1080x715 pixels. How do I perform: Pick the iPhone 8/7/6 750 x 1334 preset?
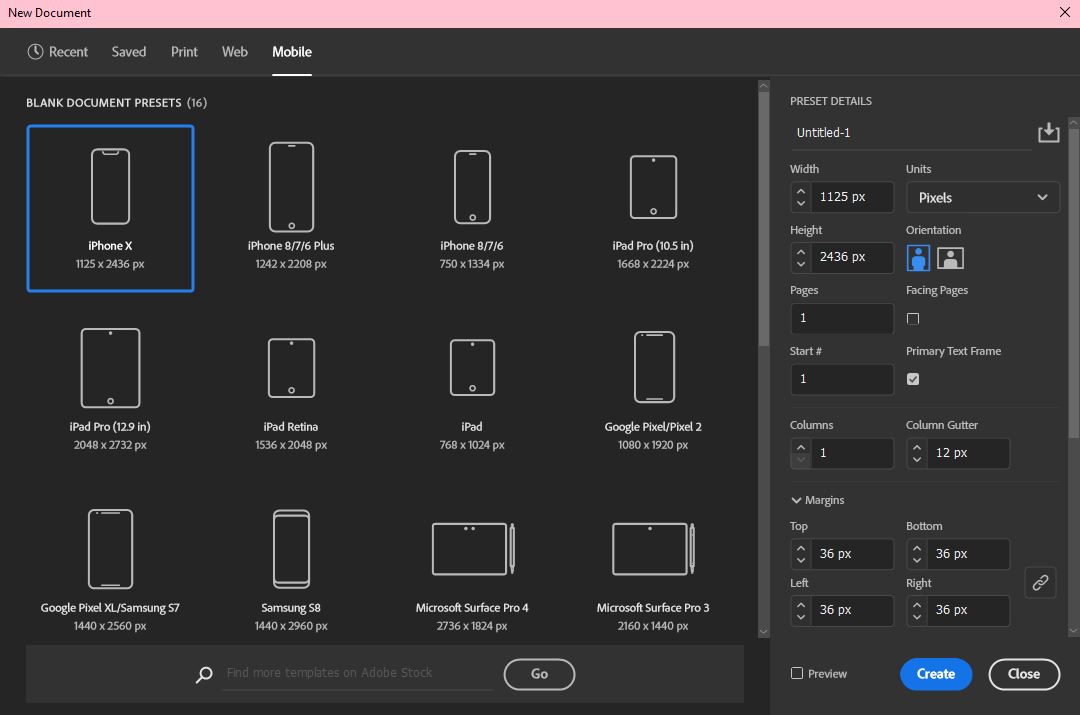coord(472,208)
